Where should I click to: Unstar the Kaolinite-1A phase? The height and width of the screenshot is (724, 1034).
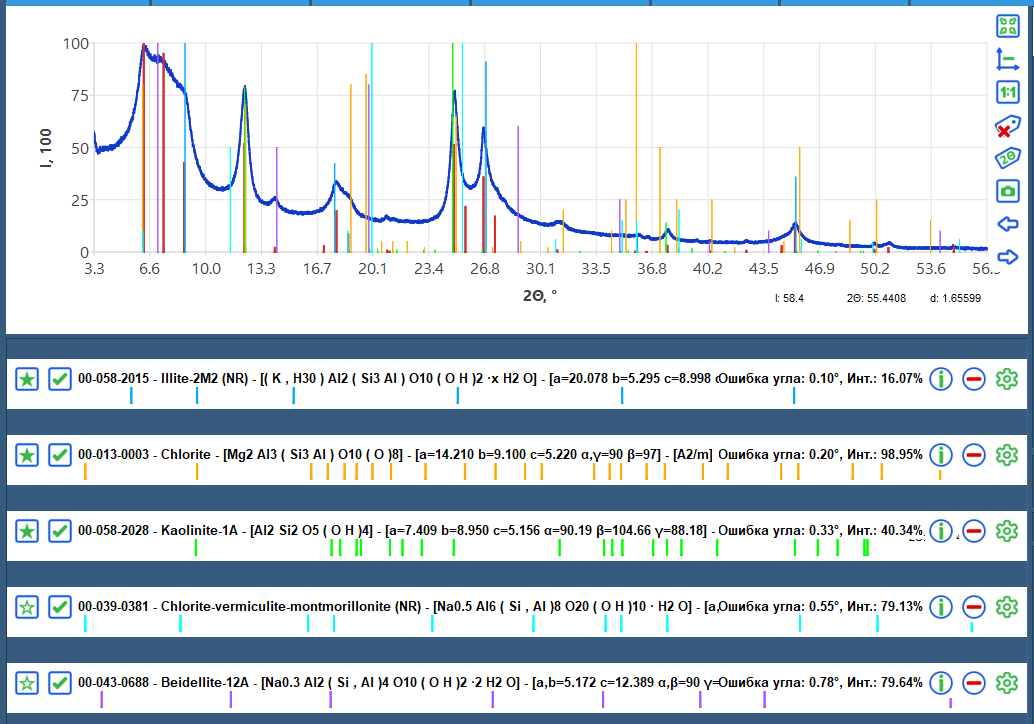point(28,530)
